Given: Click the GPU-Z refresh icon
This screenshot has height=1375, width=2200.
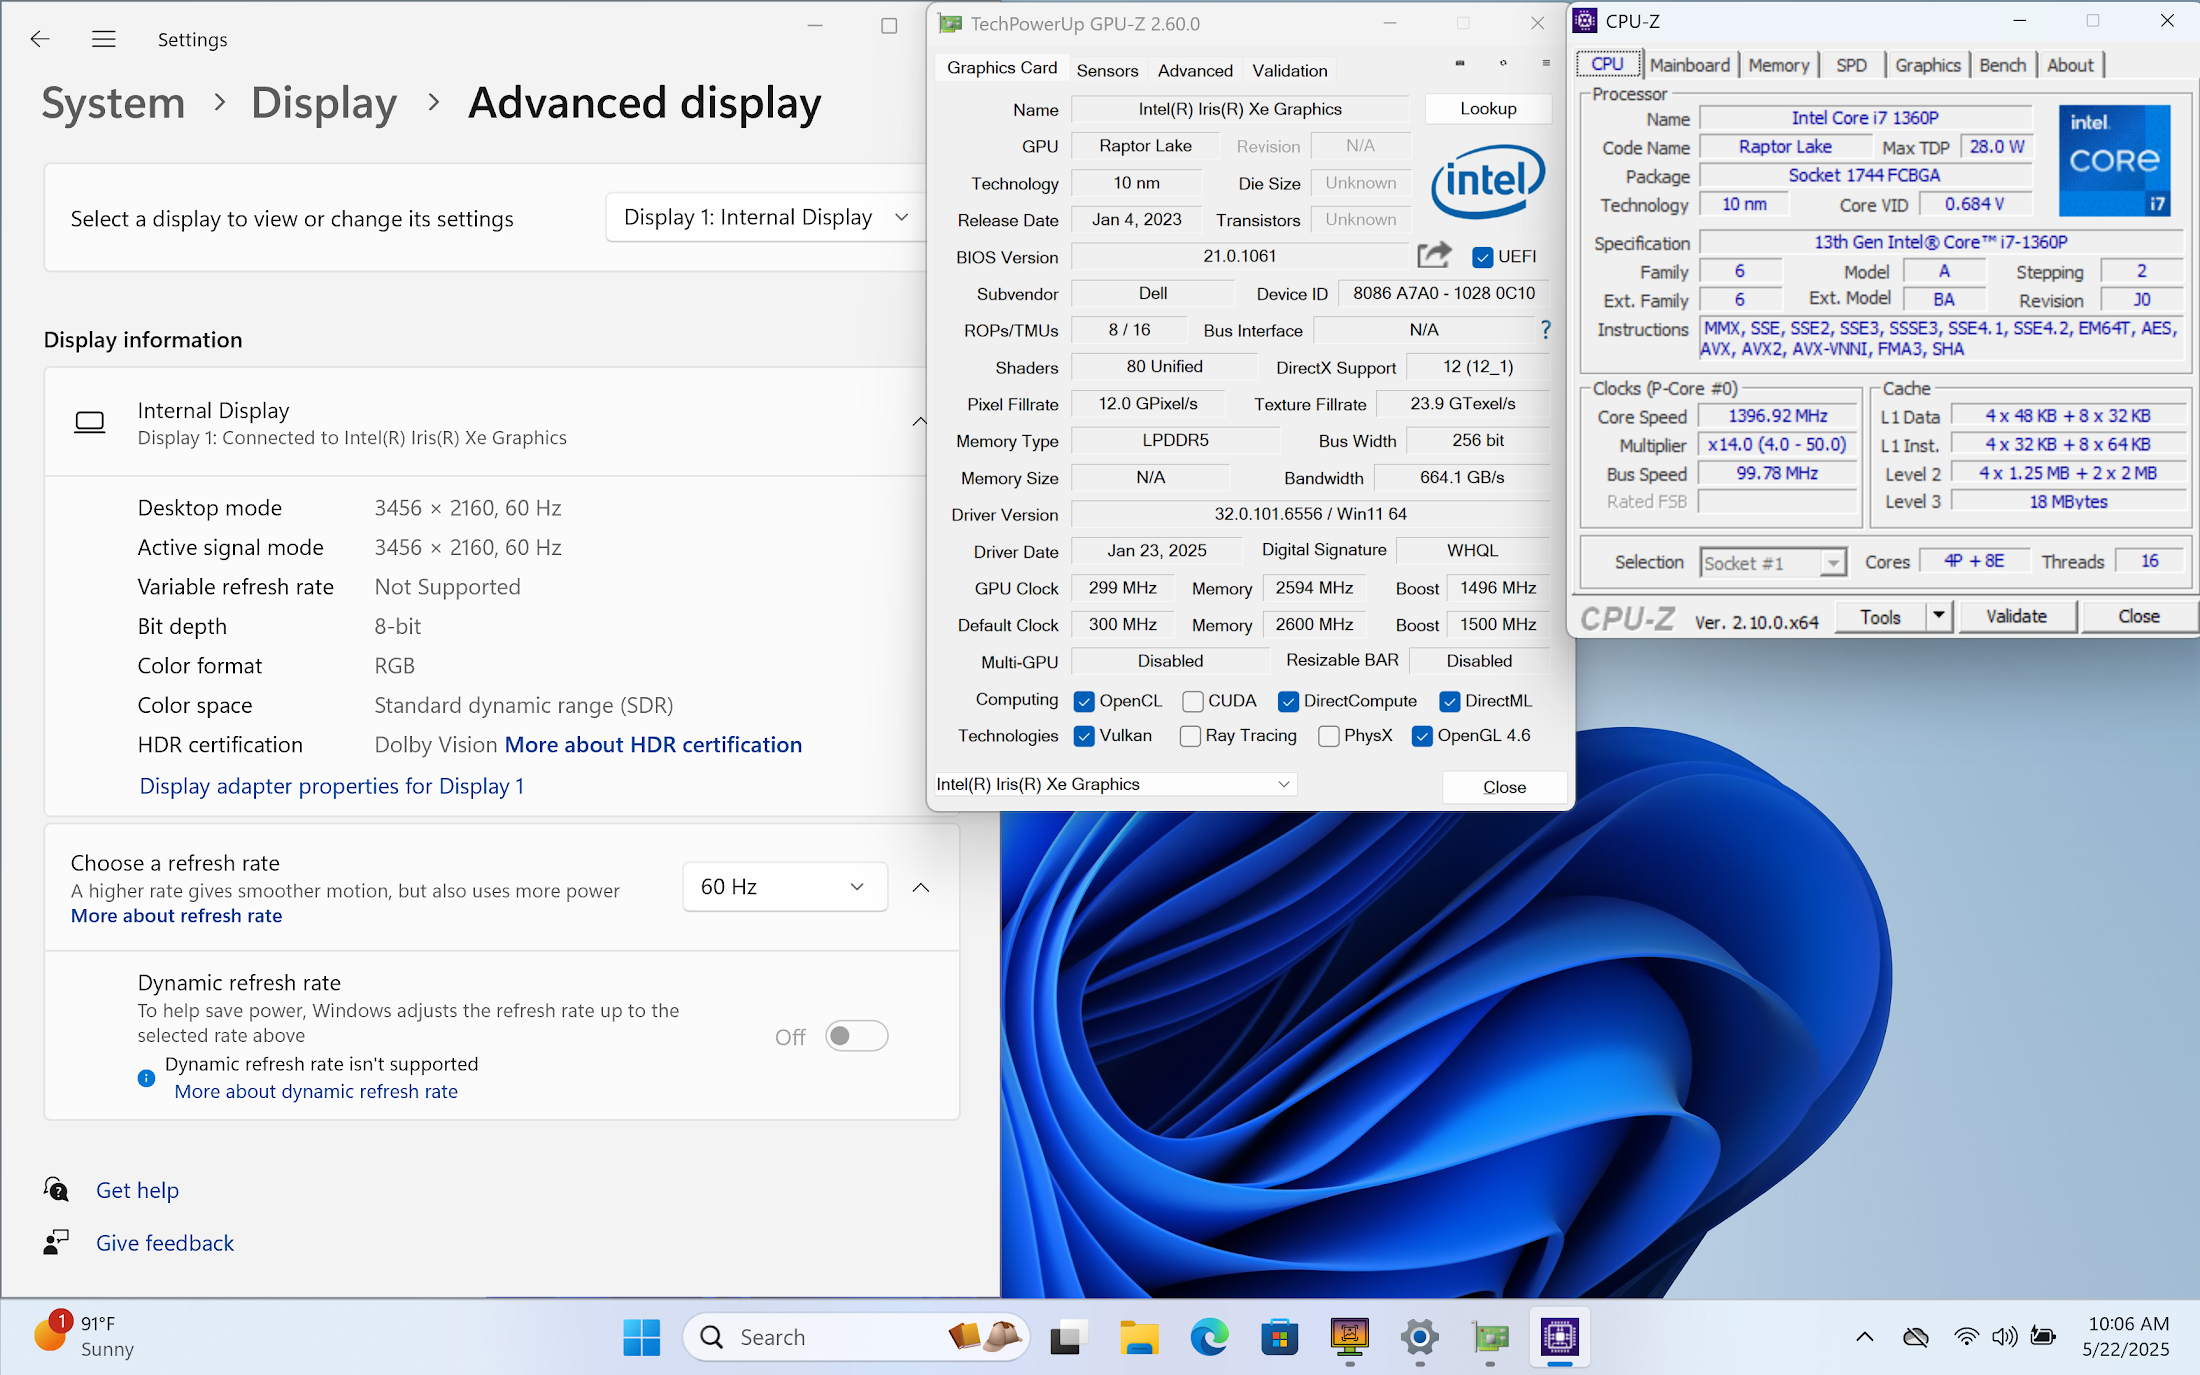Looking at the screenshot, I should click(x=1503, y=63).
